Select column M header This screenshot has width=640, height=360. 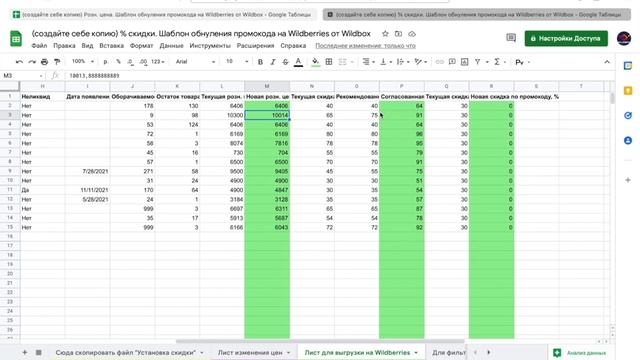tap(267, 86)
